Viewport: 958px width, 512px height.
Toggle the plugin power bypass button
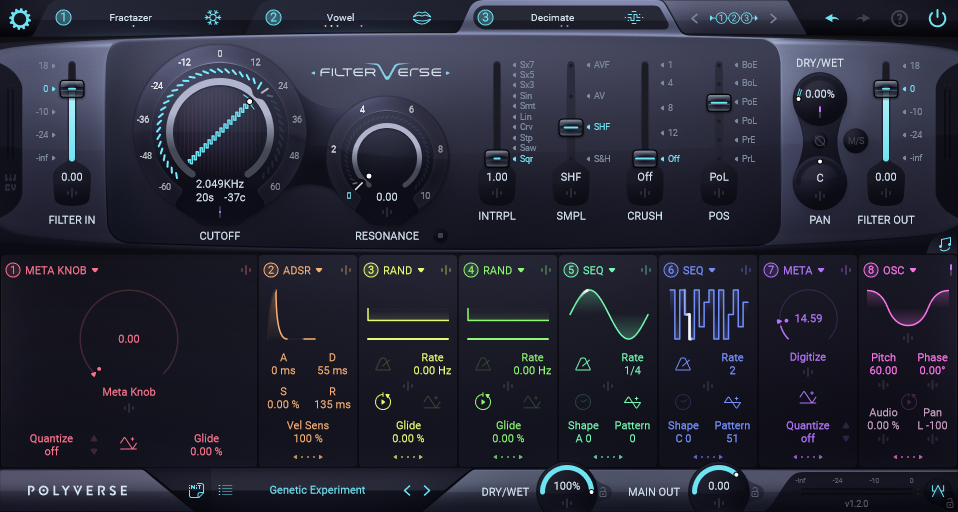click(937, 18)
